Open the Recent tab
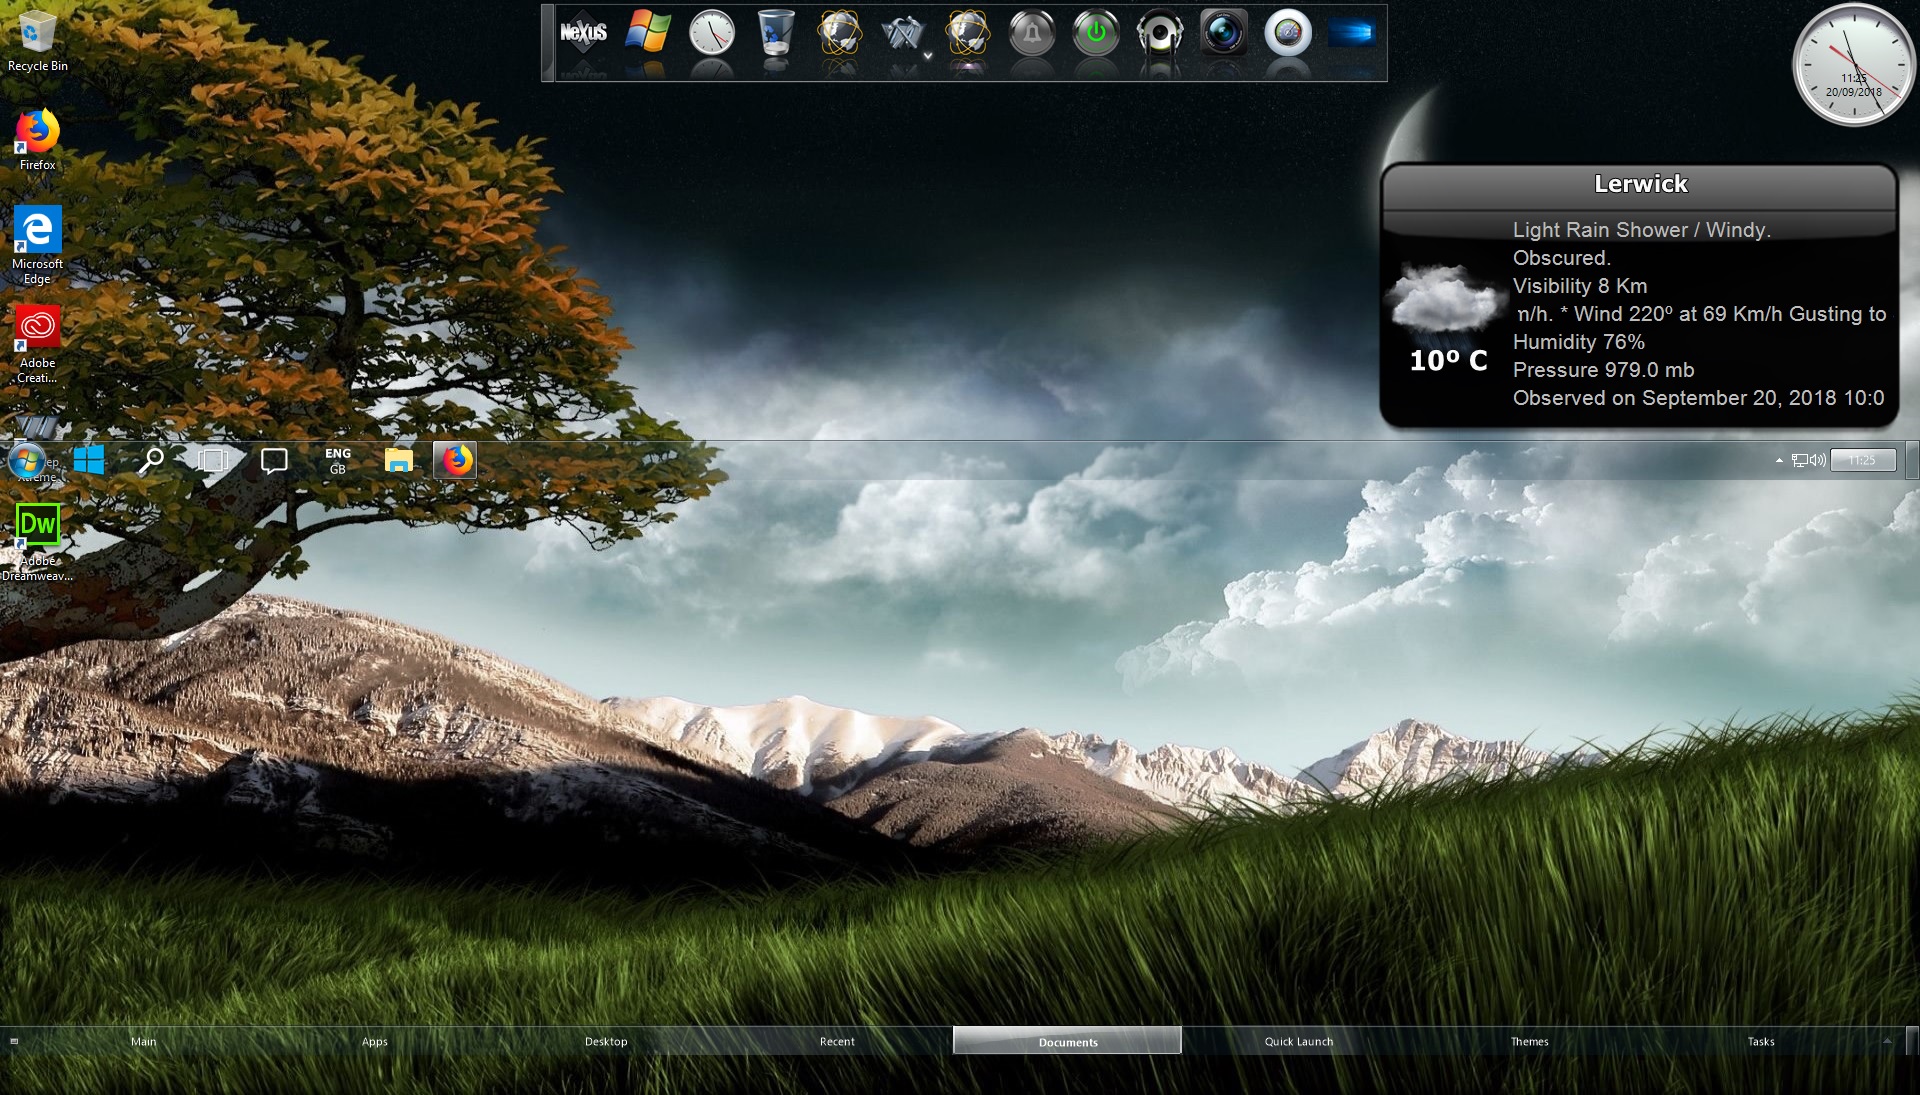 click(837, 1041)
